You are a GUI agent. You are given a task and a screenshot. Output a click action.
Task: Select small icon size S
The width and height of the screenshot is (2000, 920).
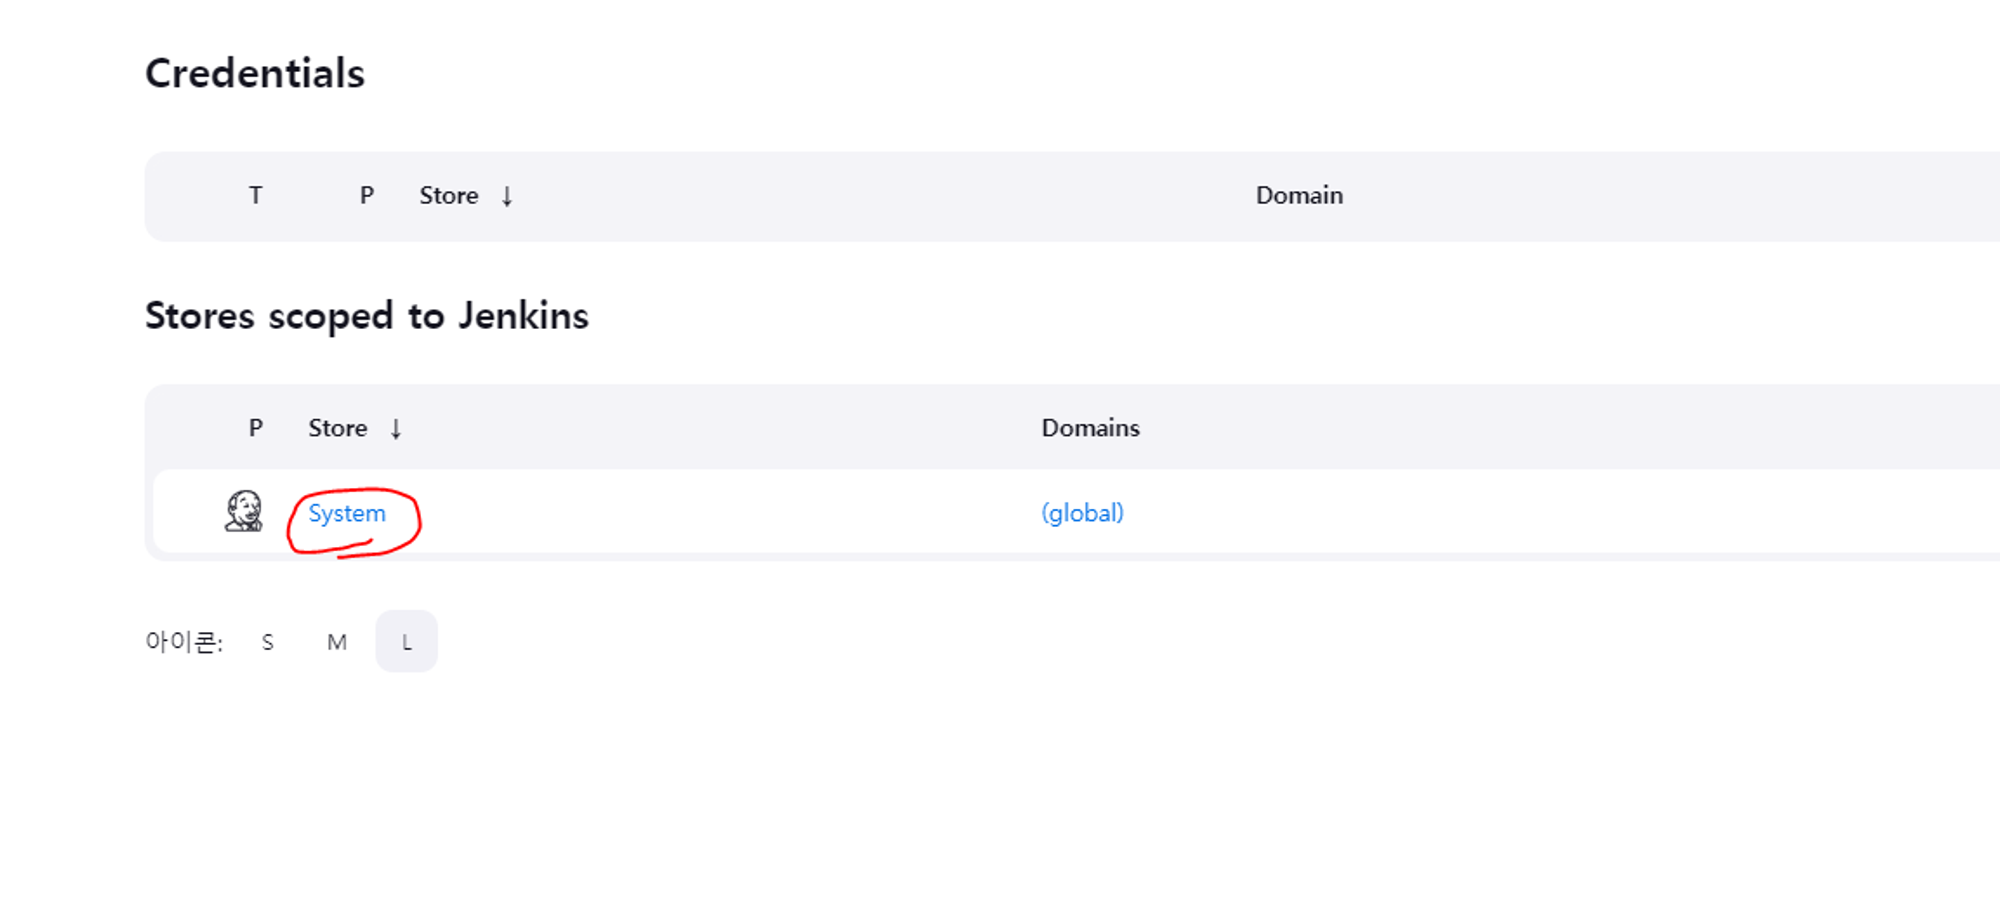pyautogui.click(x=267, y=642)
